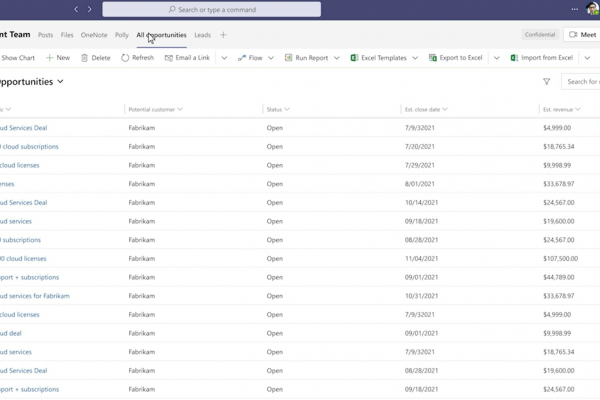Switch to the Posts tab

coord(46,35)
